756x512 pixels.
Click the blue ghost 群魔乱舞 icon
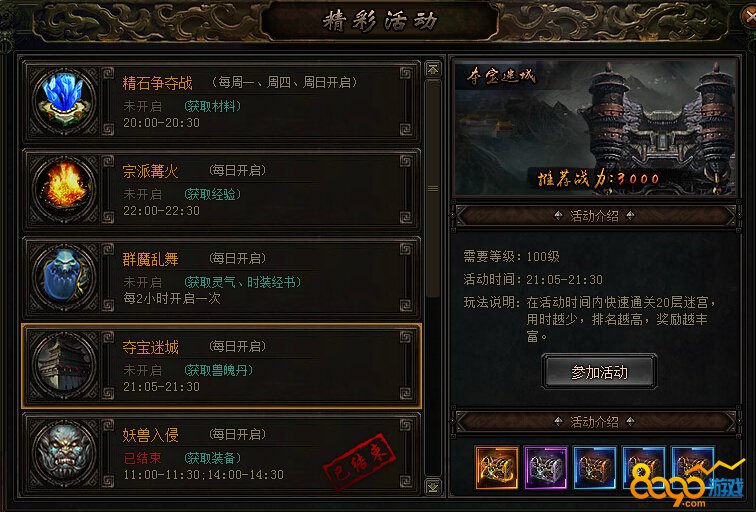[64, 277]
